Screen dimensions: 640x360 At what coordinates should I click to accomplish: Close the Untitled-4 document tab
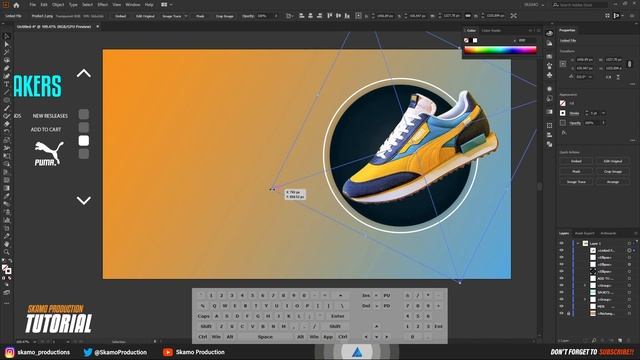[x=98, y=27]
